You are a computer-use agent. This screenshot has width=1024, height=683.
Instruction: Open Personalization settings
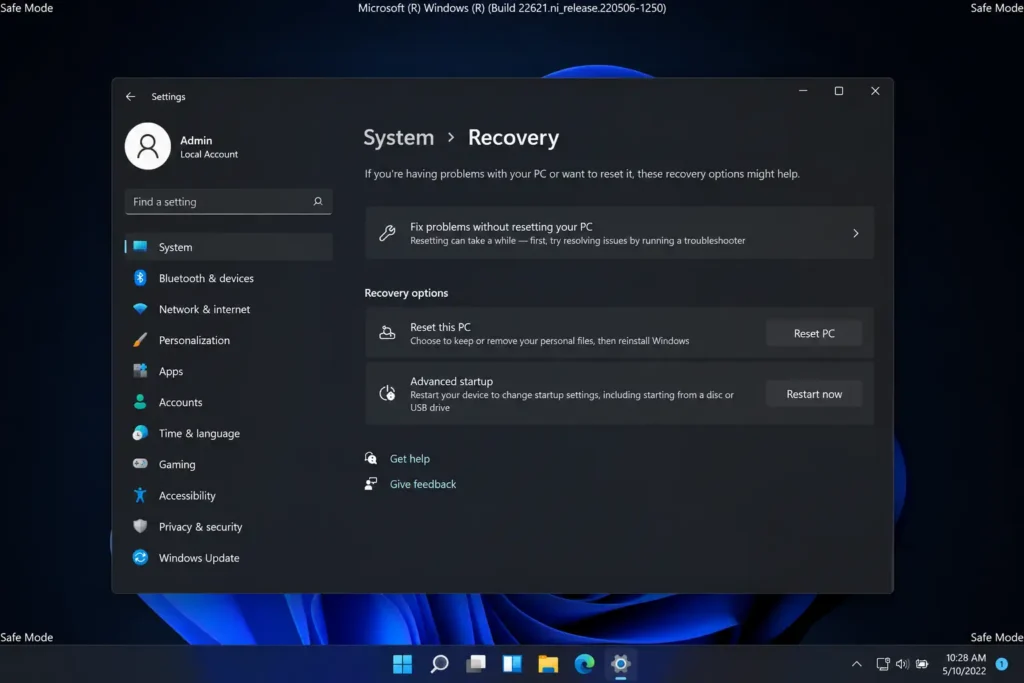[229, 340]
